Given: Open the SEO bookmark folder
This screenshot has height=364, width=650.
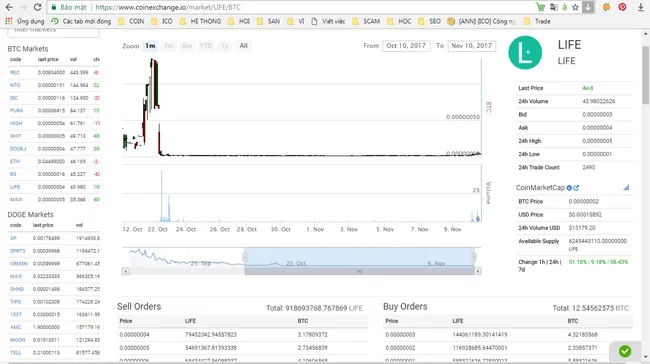Looking at the screenshot, I should pyautogui.click(x=429, y=21).
